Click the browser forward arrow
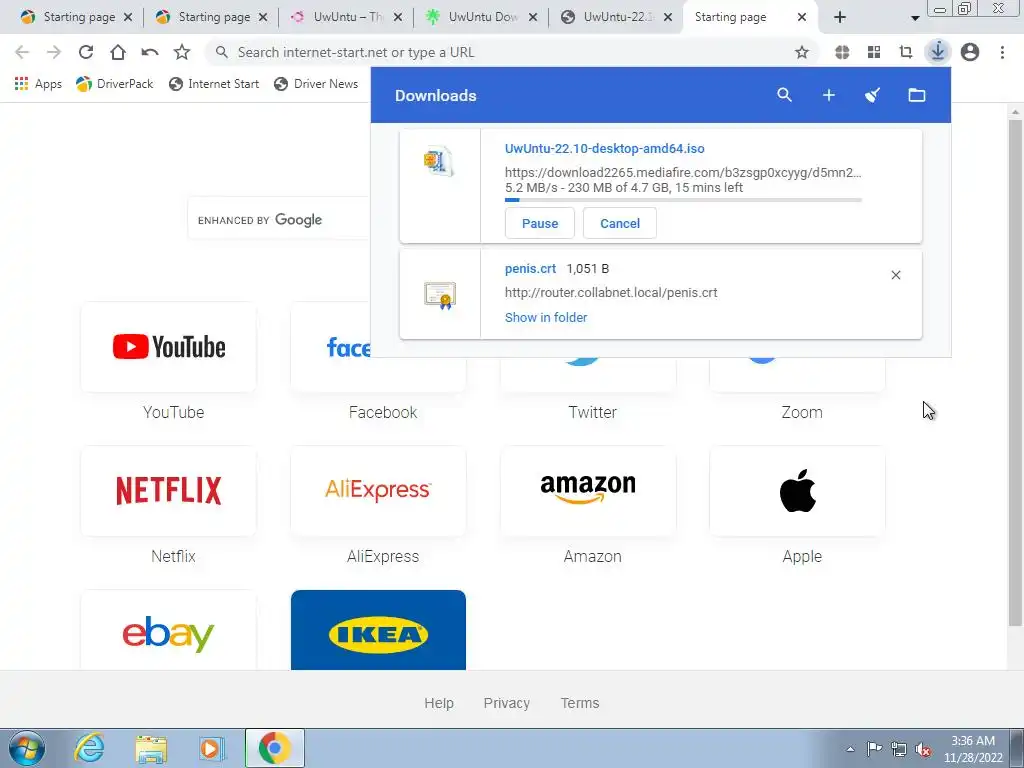The height and width of the screenshot is (768, 1024). (54, 52)
